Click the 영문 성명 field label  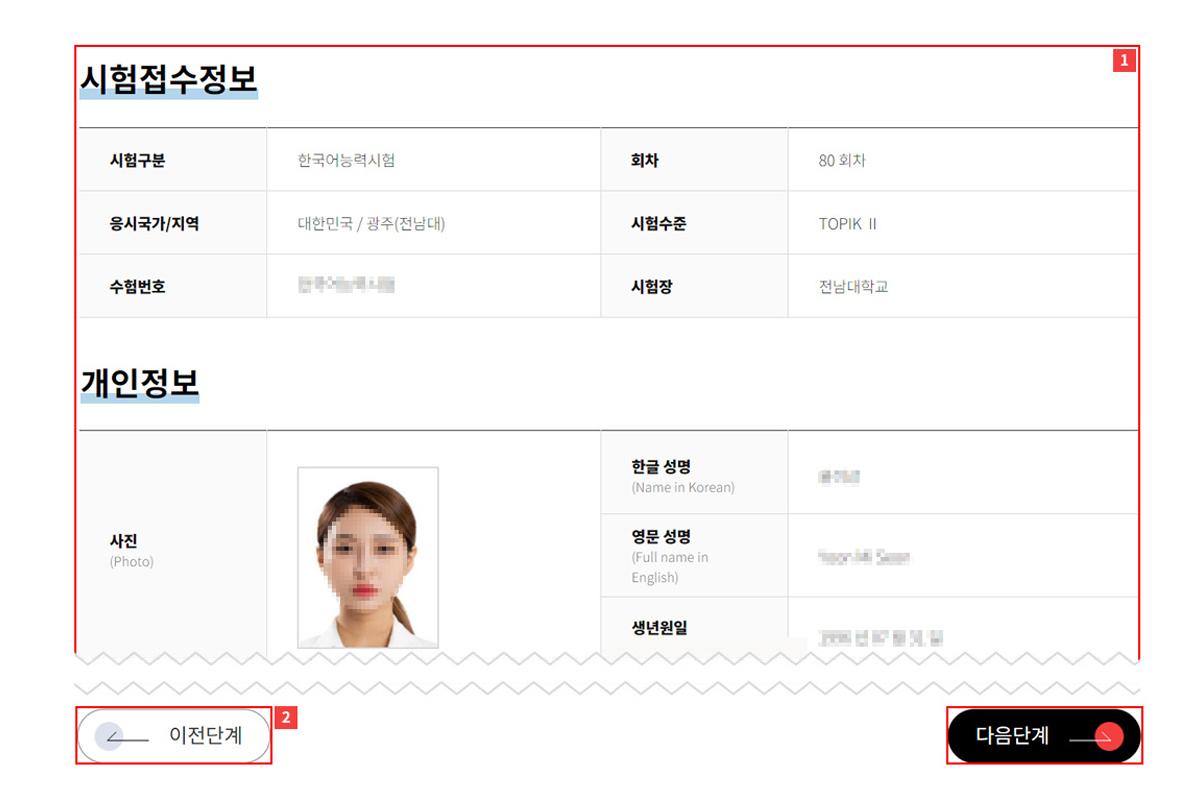point(661,537)
